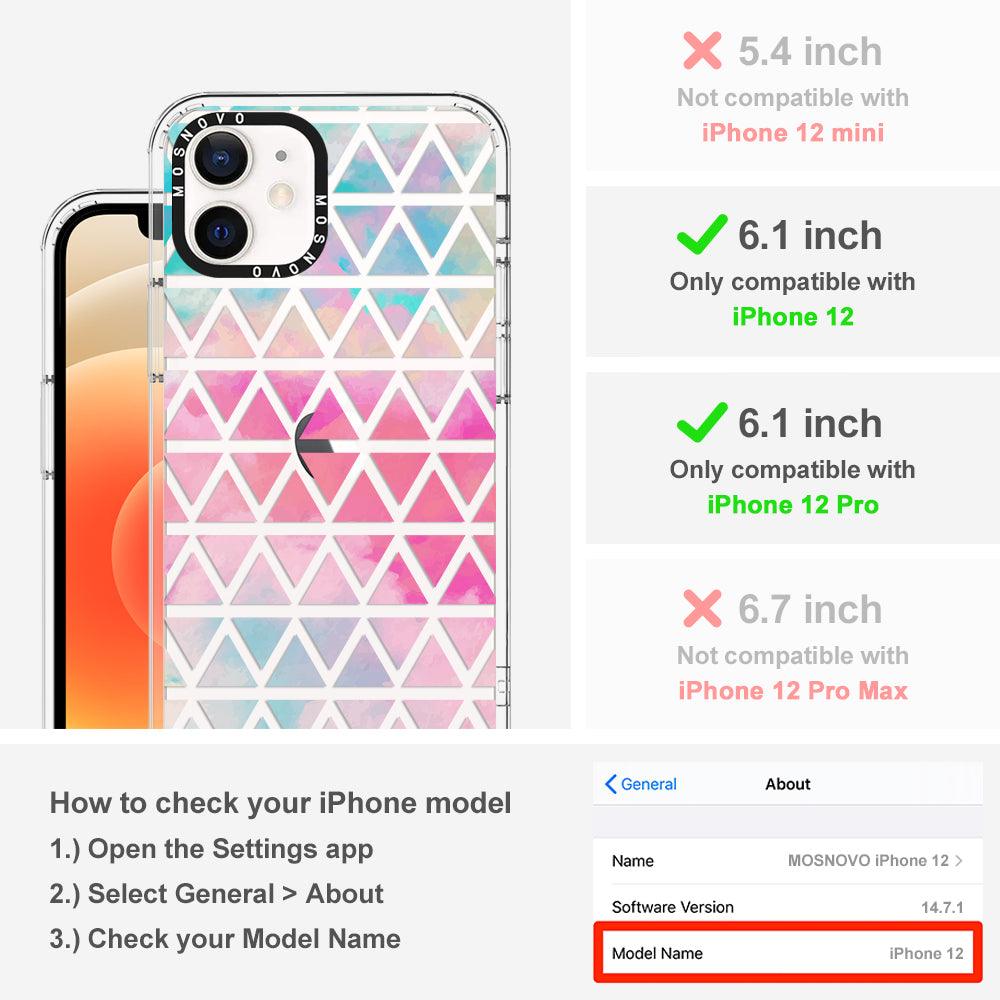Click the upper camera lens on the phone

coord(221,158)
